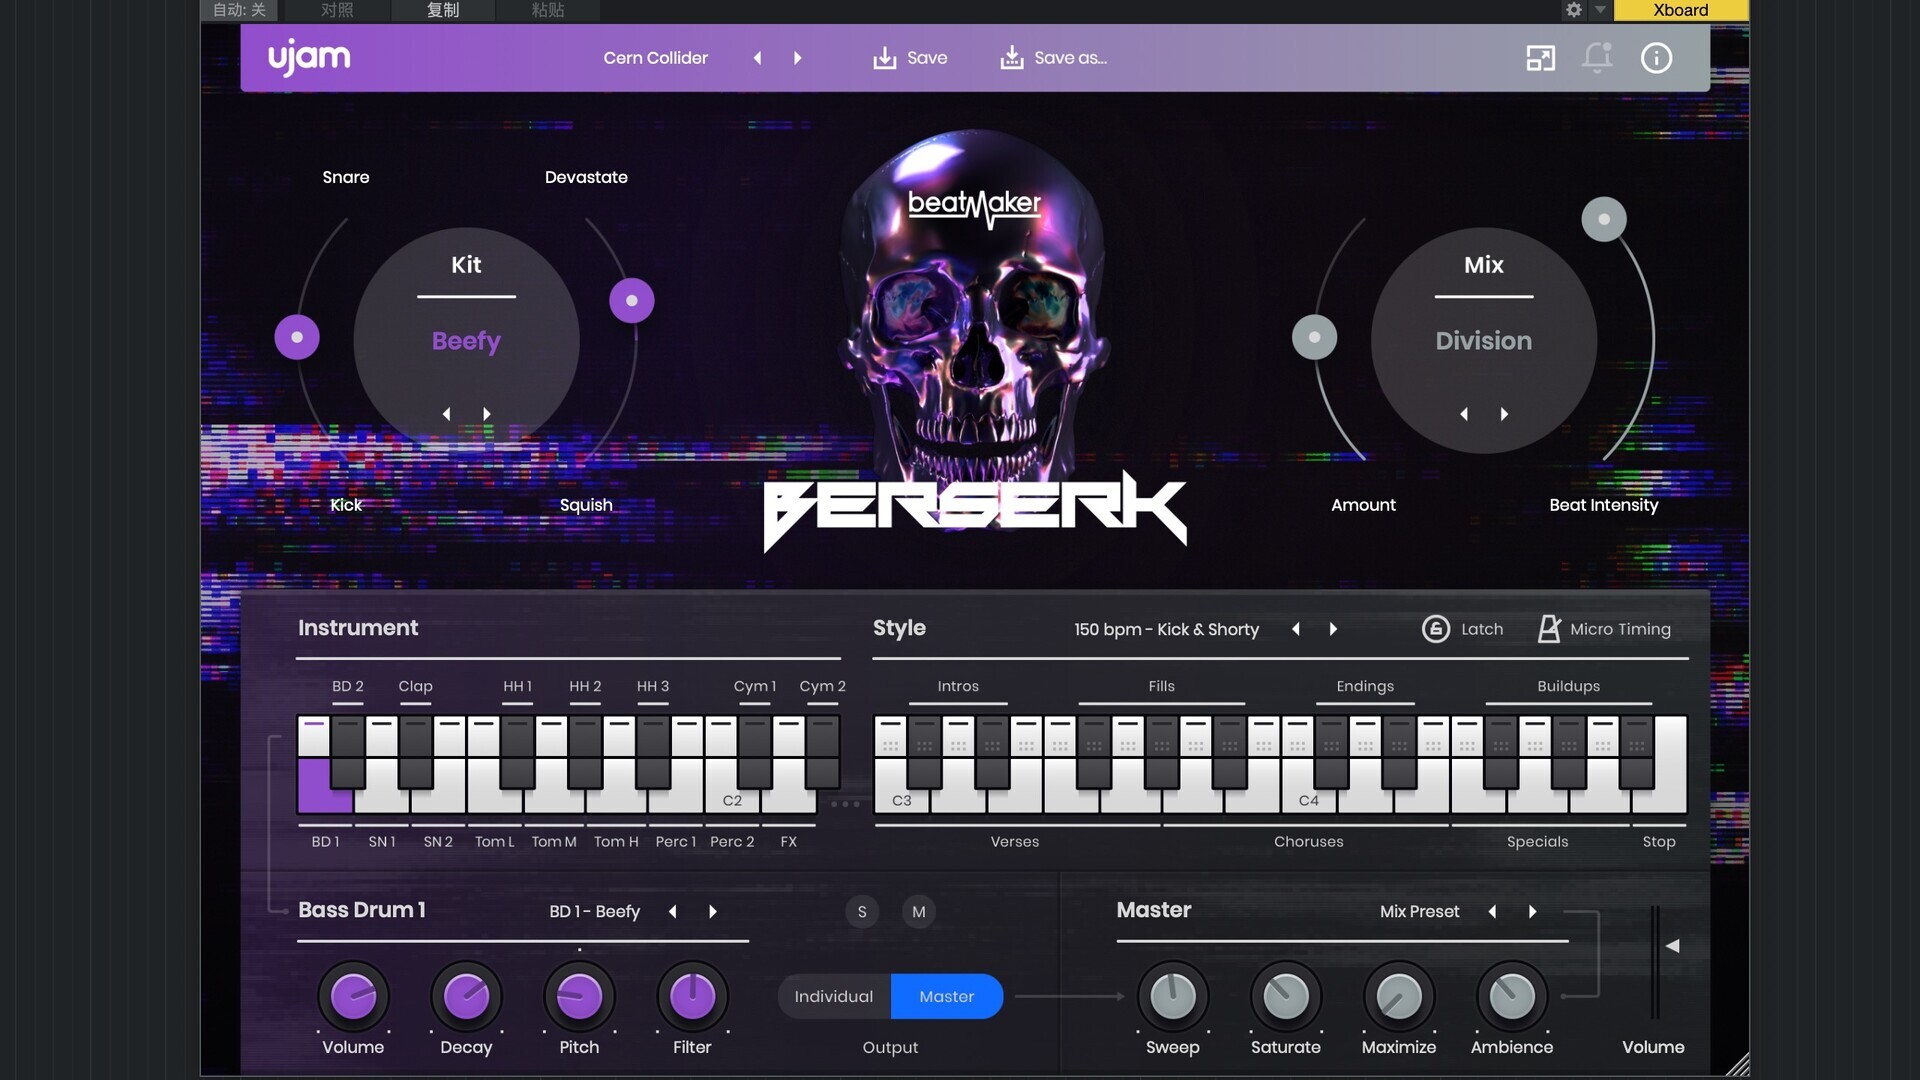
Task: Set output to Master
Action: (947, 997)
